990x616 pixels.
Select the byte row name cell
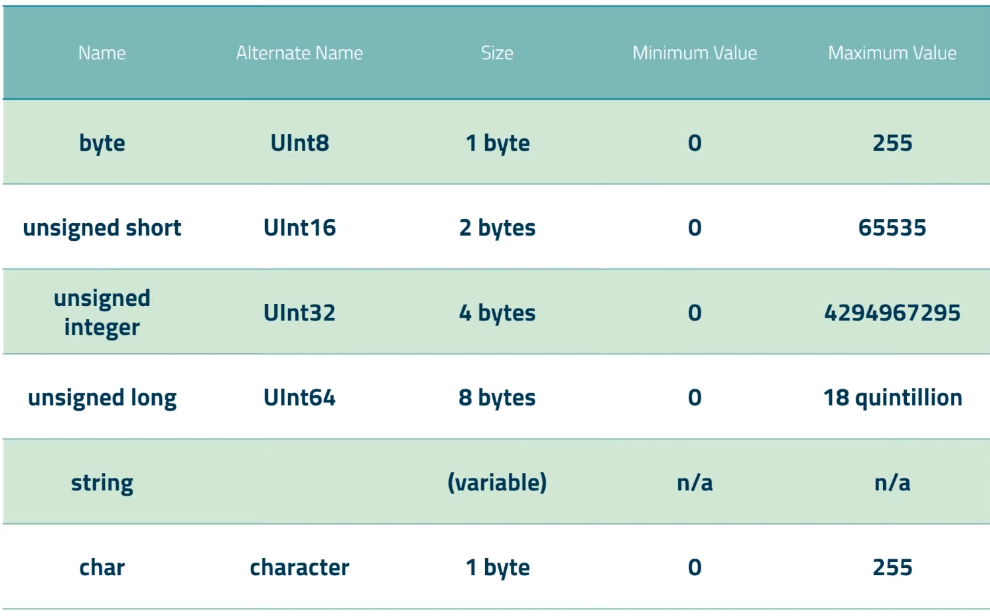click(101, 142)
